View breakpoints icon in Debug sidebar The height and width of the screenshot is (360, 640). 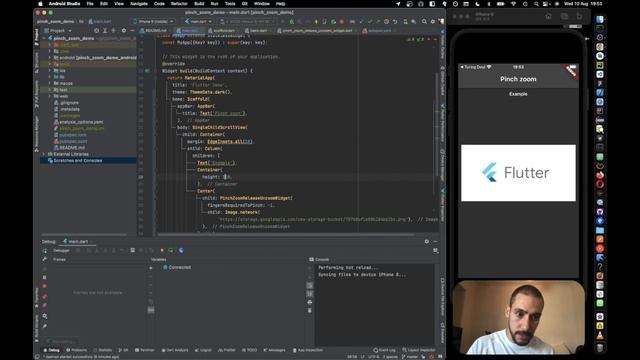coord(44,296)
